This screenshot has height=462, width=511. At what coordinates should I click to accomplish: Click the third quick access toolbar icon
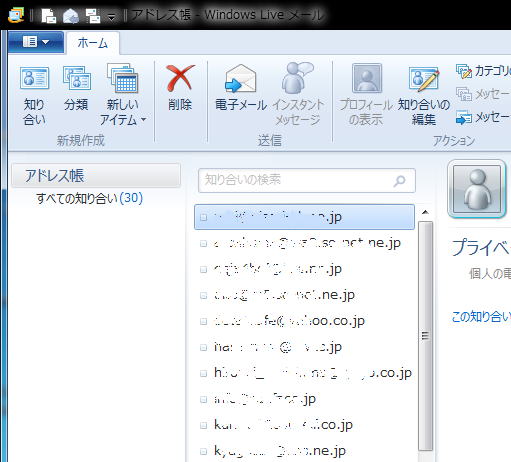93,16
